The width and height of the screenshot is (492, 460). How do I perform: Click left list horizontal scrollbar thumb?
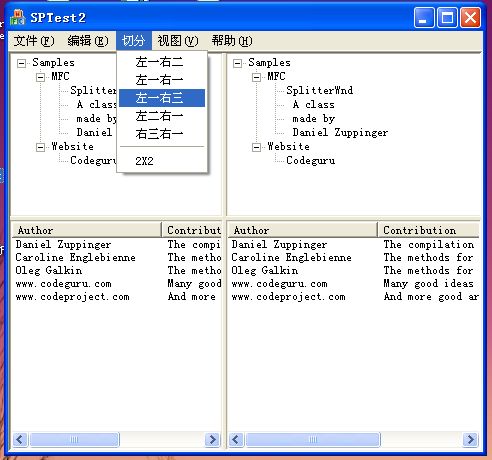click(74, 440)
